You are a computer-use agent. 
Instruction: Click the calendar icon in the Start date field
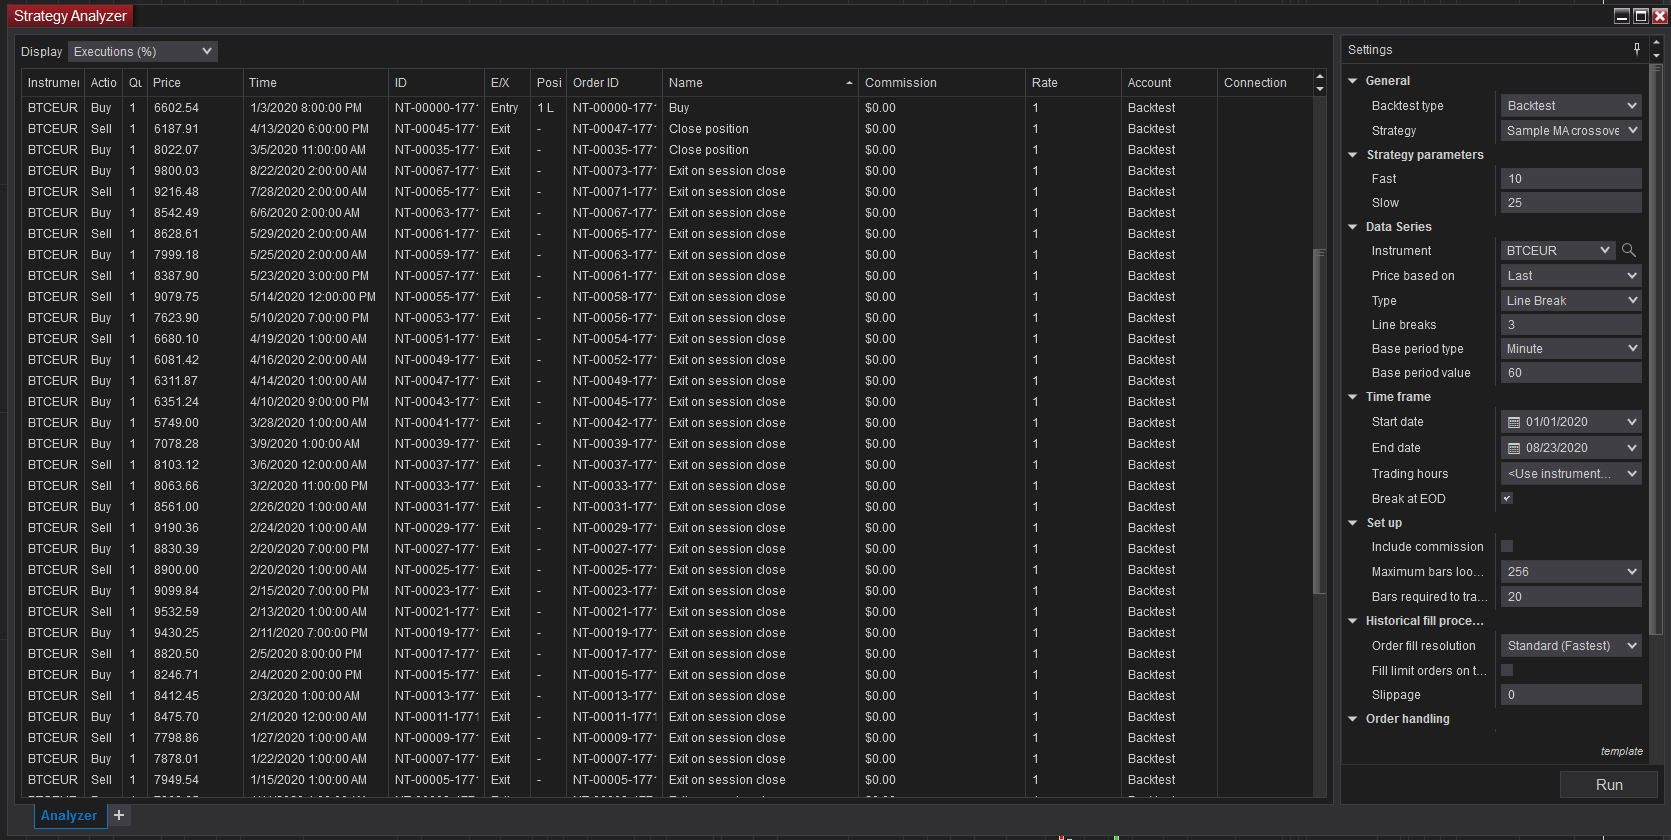point(1514,422)
